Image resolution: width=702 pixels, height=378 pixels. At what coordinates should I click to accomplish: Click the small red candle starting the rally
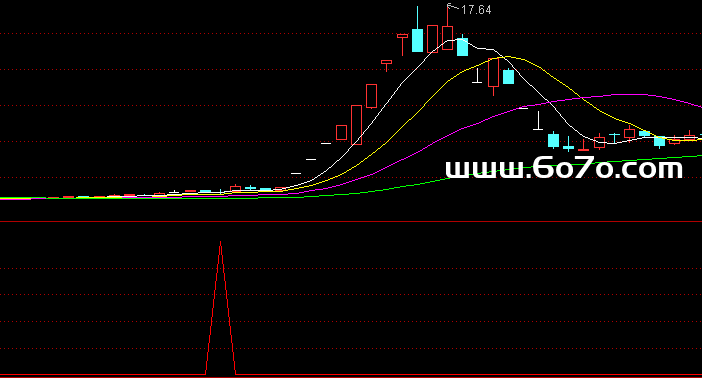[341, 133]
